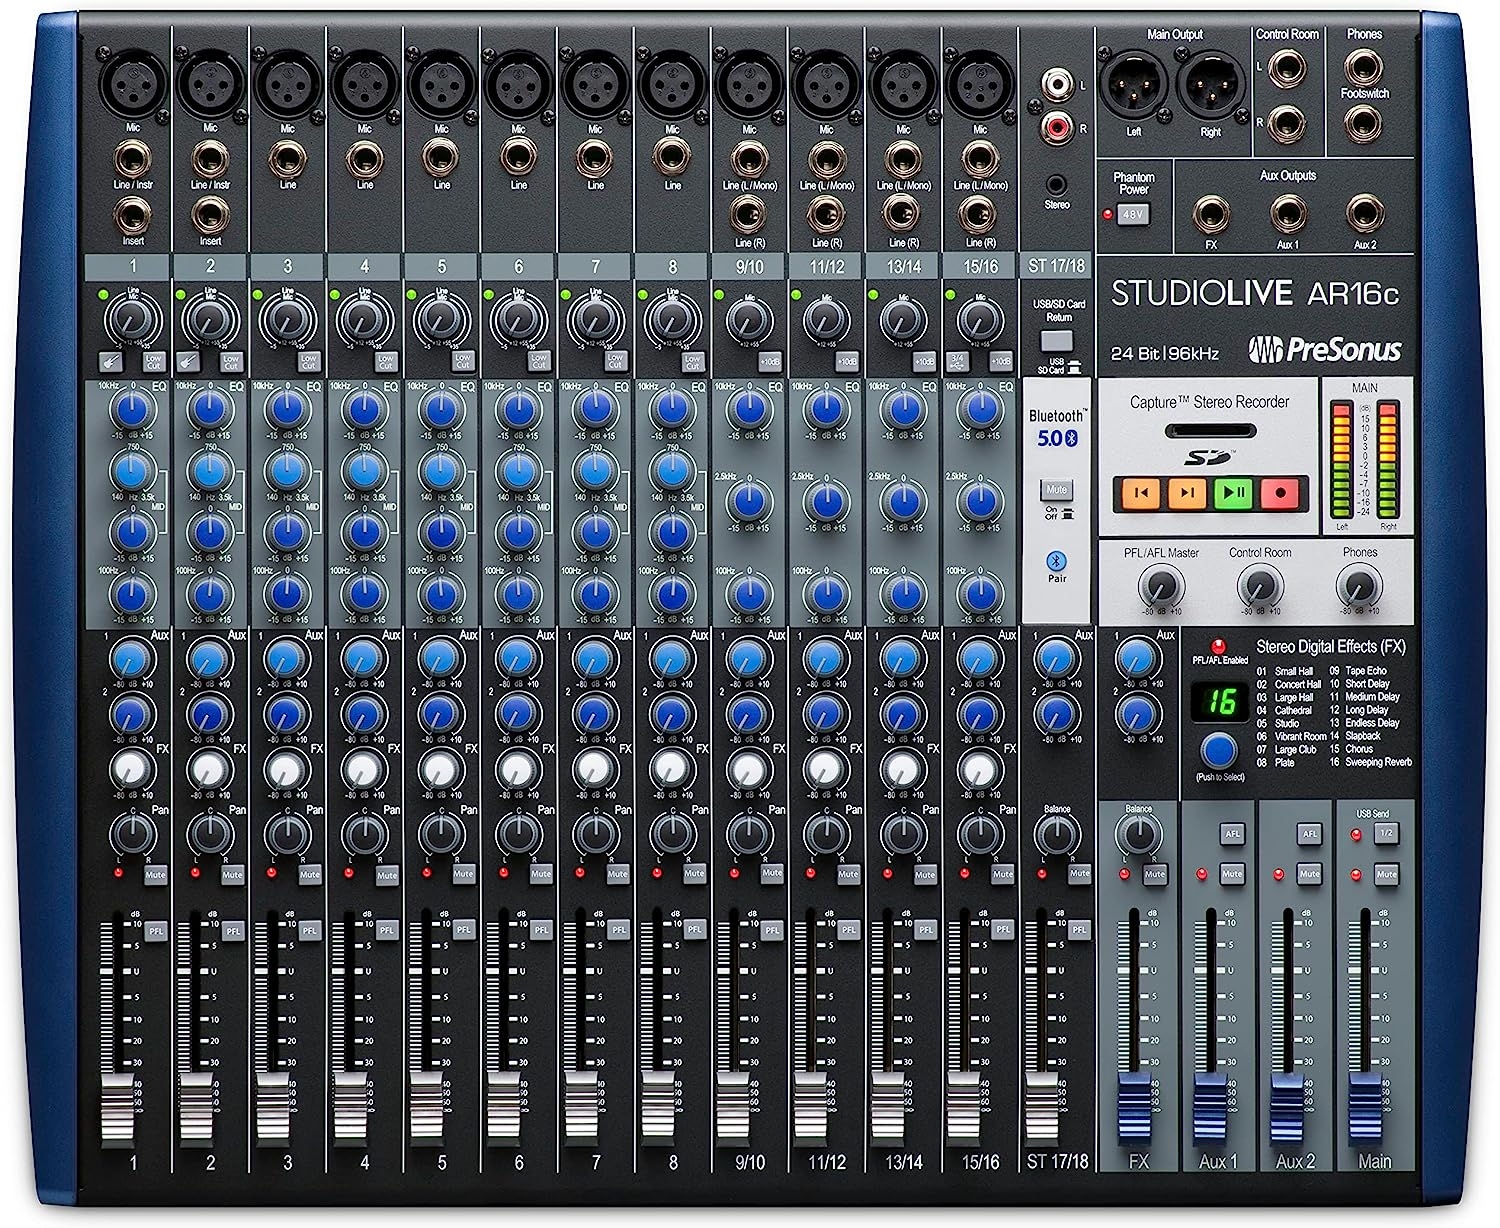Click the Main Output Left XLR jack
The image size is (1500, 1228).
coord(1134,83)
